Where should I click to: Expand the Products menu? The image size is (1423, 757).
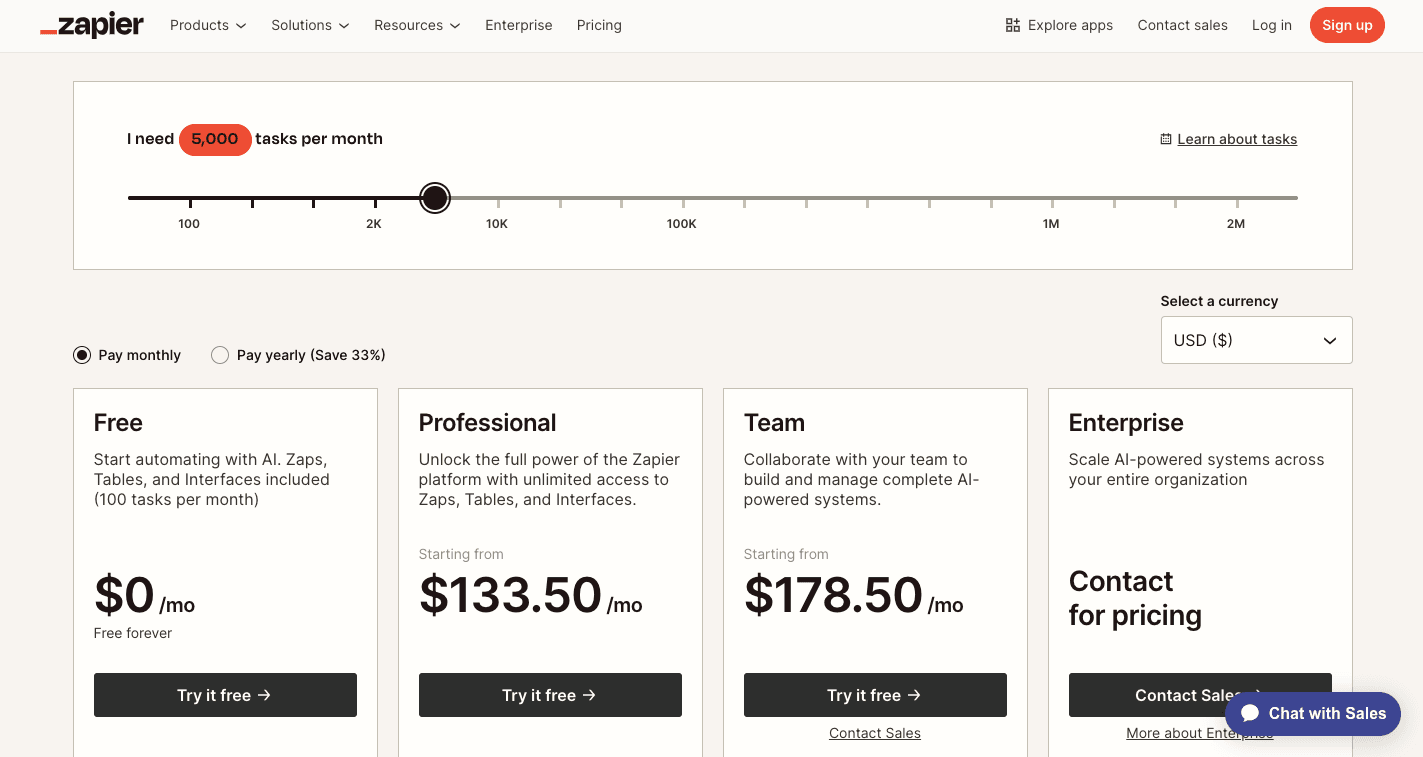207,25
